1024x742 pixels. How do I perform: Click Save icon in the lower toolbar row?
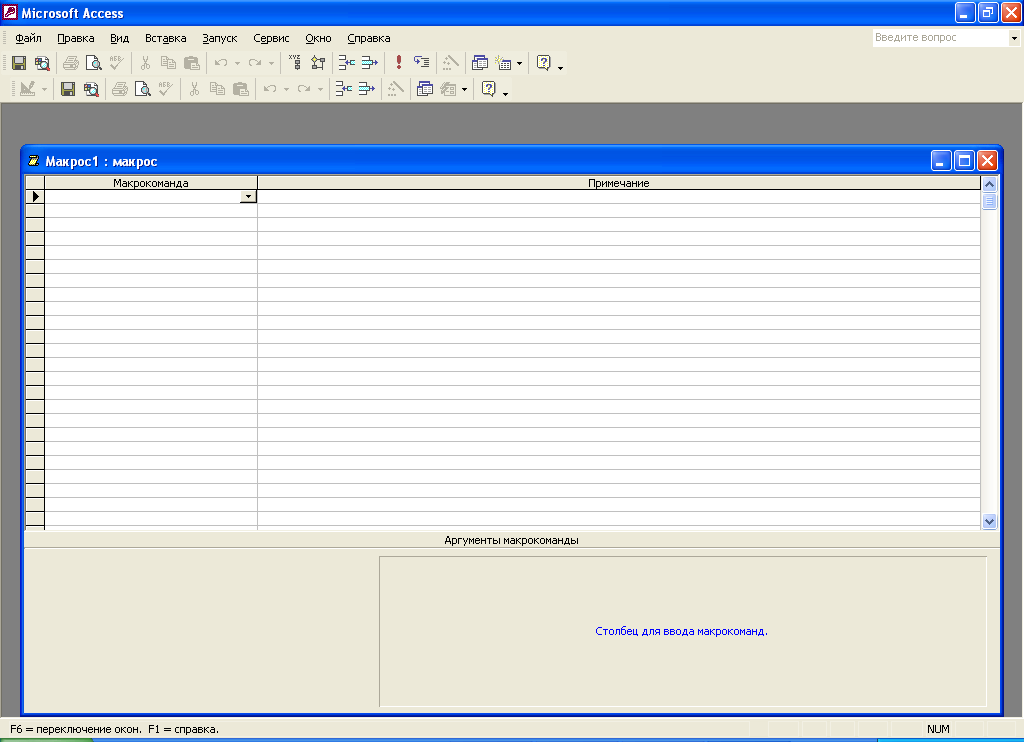[x=68, y=89]
